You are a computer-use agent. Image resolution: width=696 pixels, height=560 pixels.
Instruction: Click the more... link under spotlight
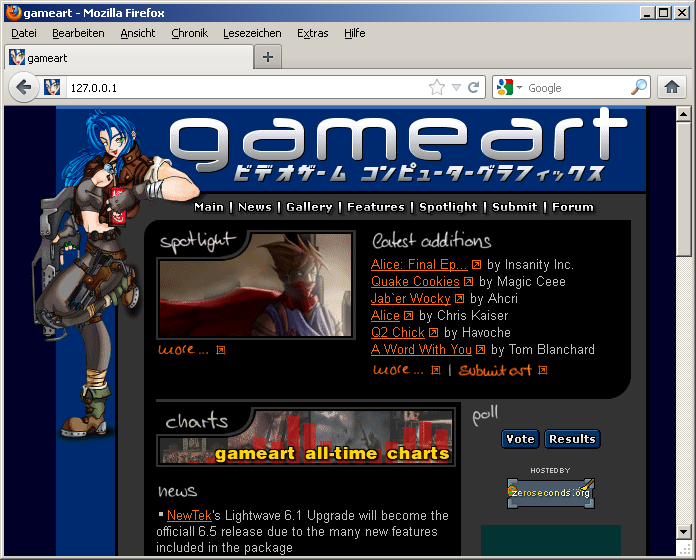click(183, 350)
